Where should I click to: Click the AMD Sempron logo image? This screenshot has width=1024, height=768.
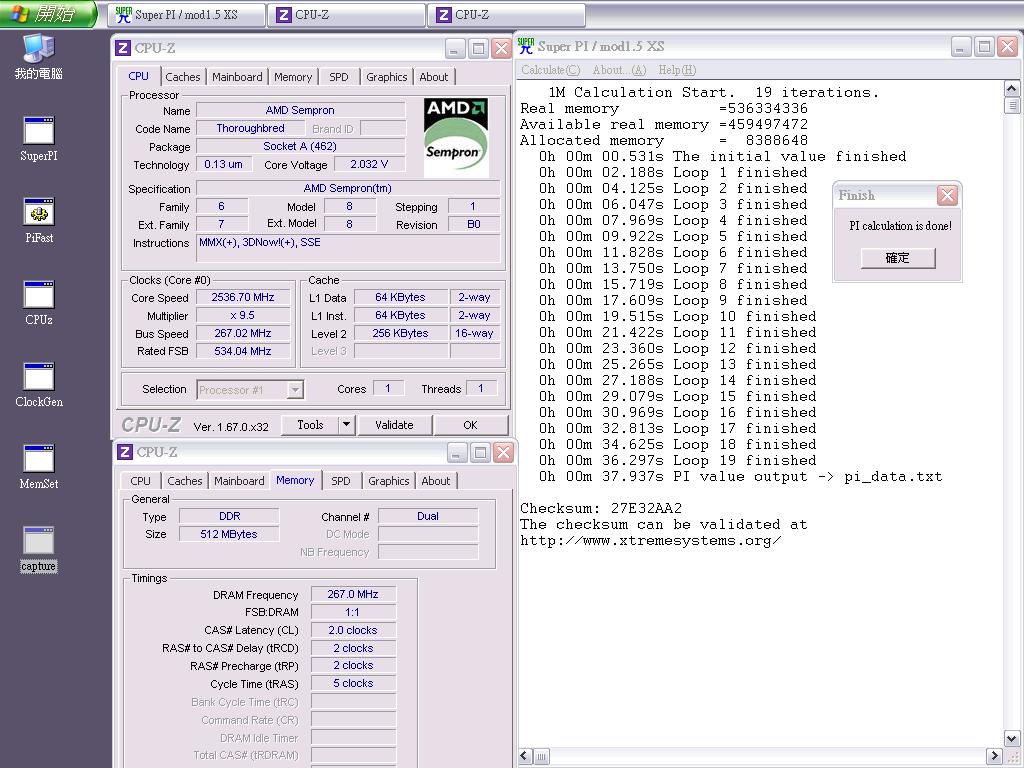456,138
